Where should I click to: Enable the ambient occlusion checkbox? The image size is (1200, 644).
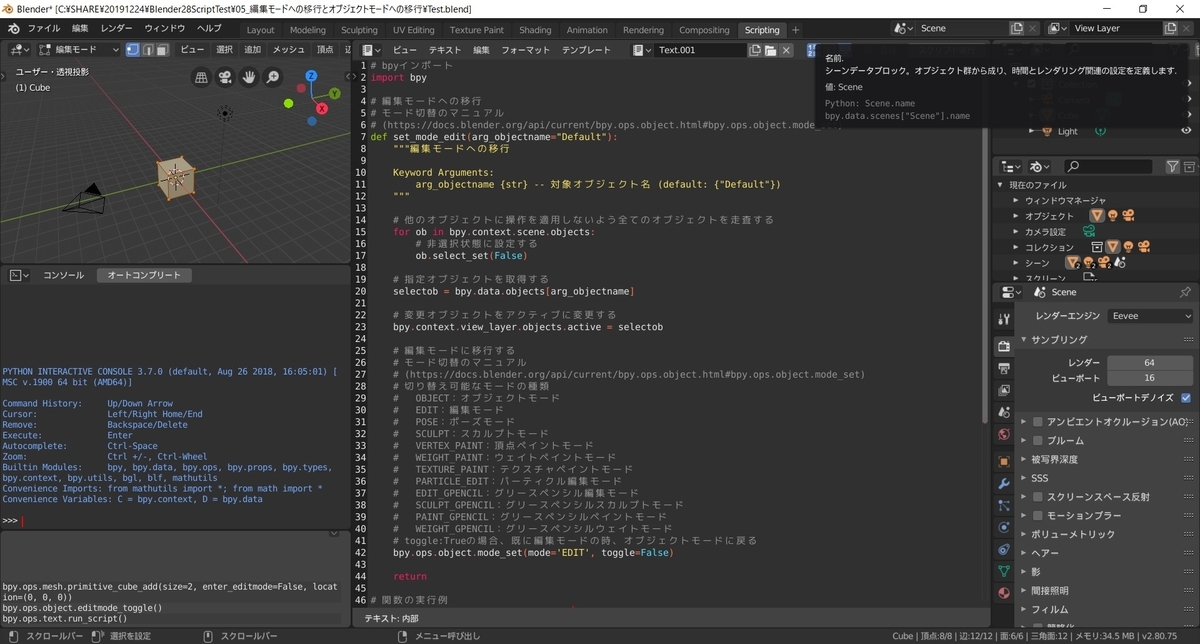coord(1038,422)
